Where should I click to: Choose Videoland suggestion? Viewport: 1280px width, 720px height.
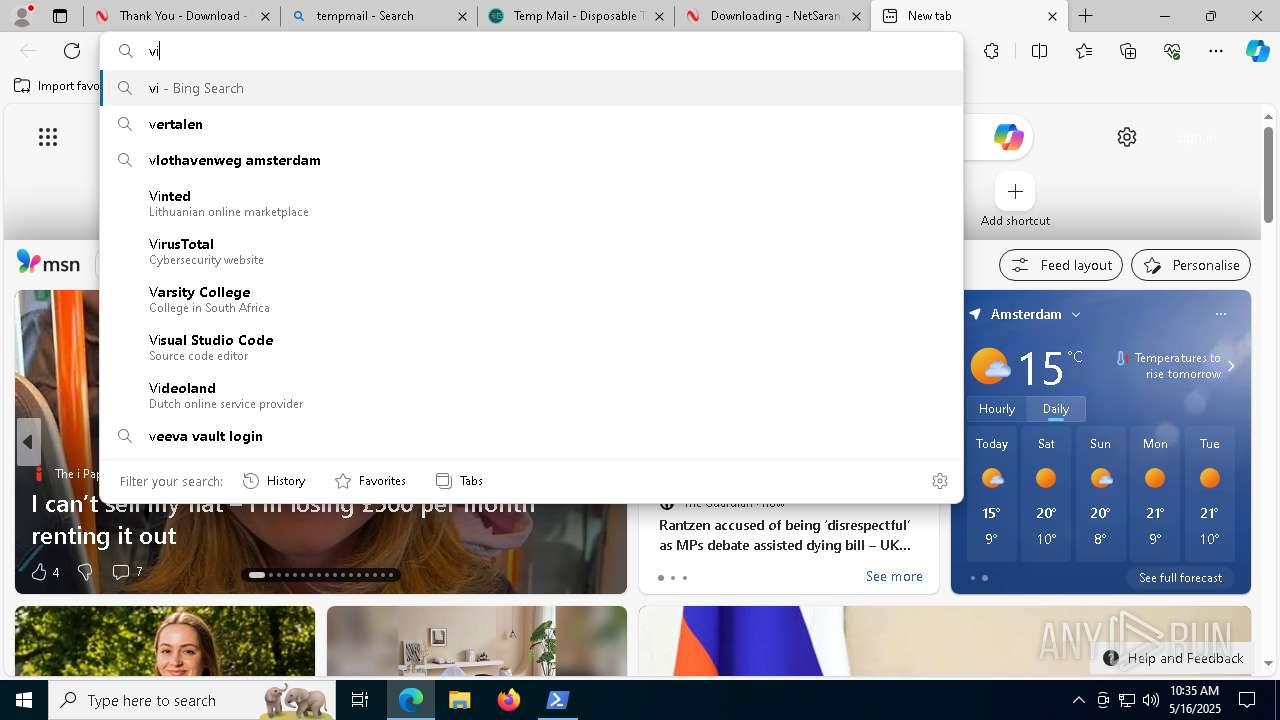tap(531, 395)
